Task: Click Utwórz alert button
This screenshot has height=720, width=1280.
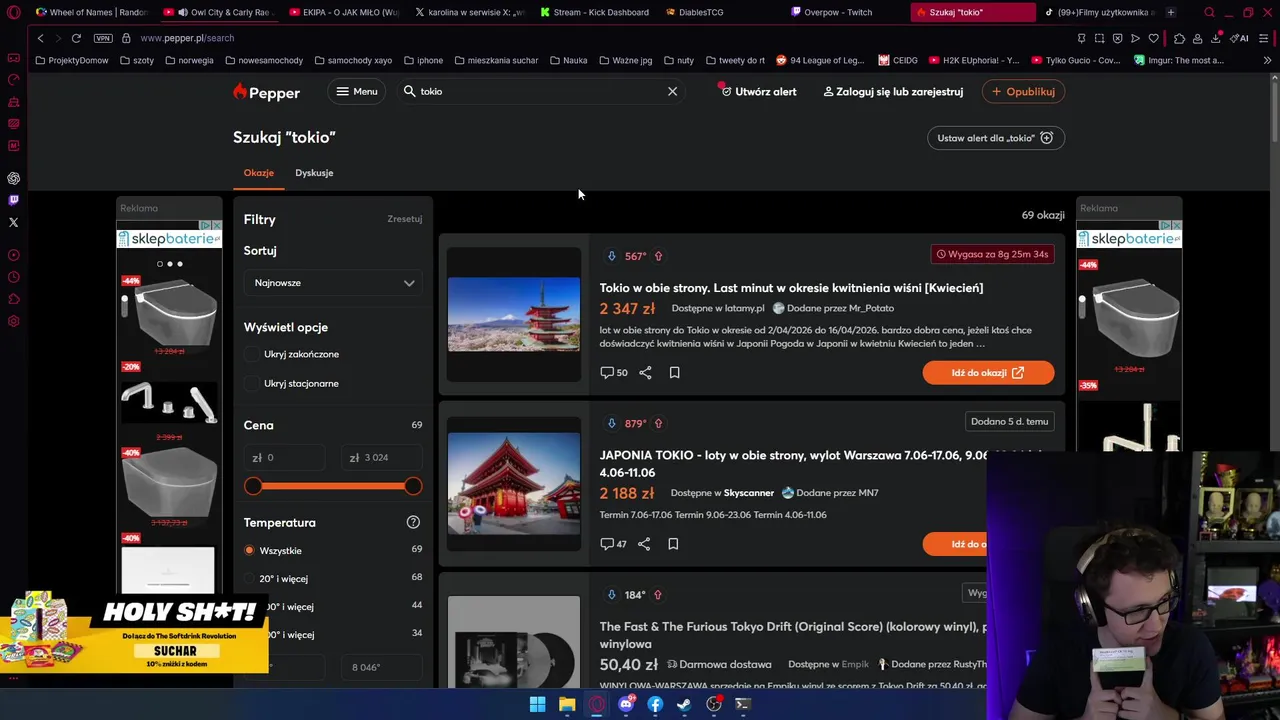Action: pyautogui.click(x=759, y=91)
